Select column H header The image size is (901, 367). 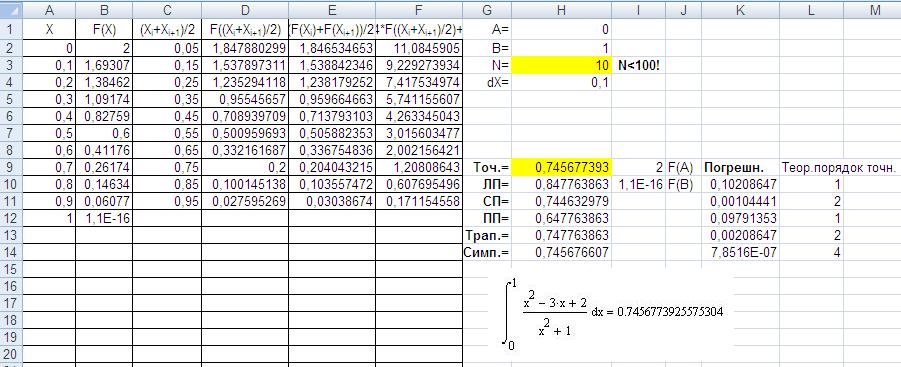pos(561,10)
